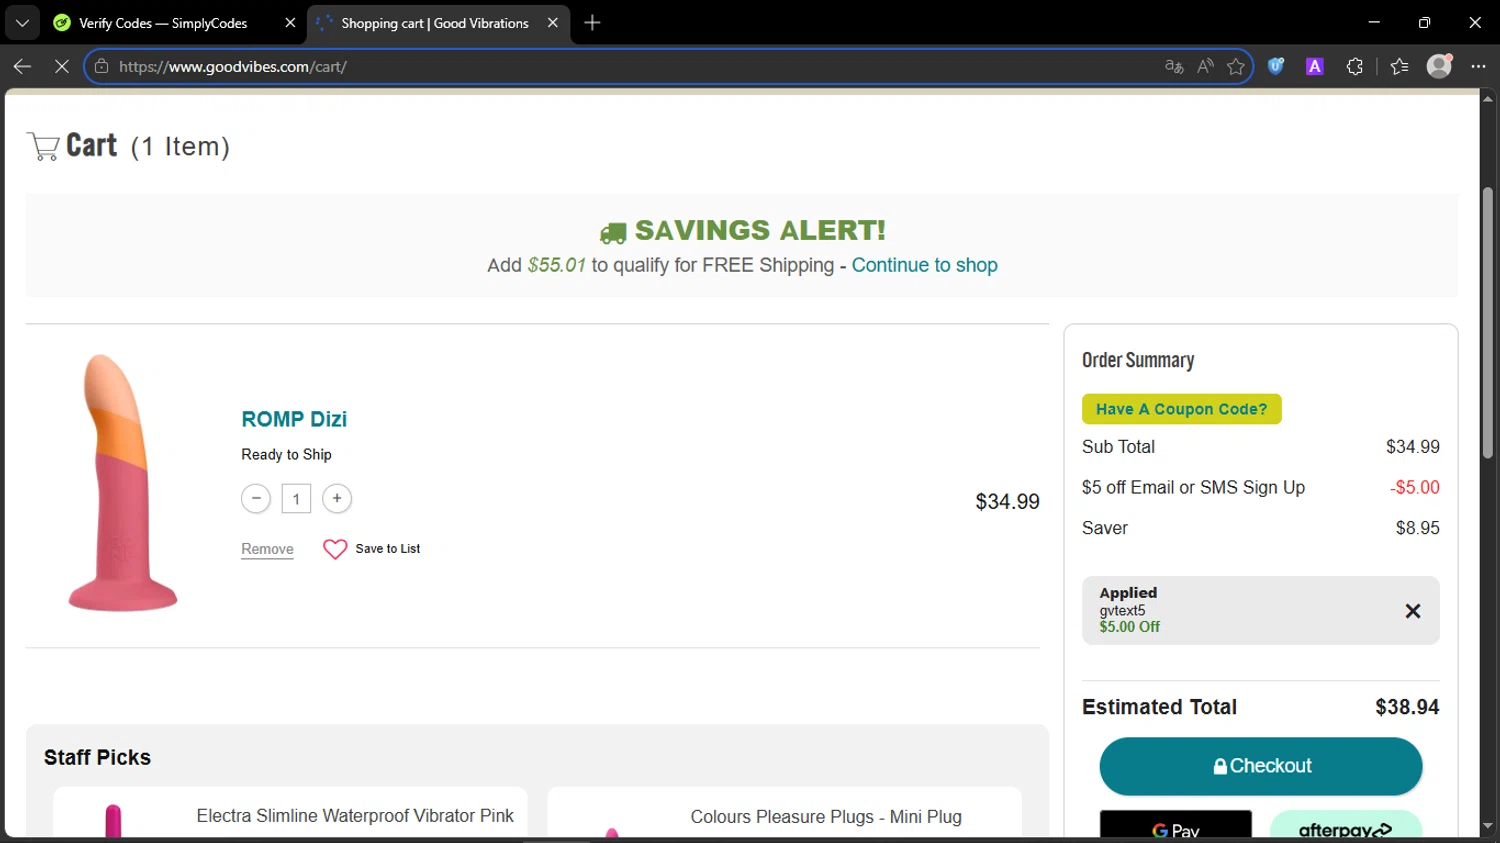The height and width of the screenshot is (843, 1500).
Task: Remove the applied gvtext5 coupon
Action: point(1413,611)
